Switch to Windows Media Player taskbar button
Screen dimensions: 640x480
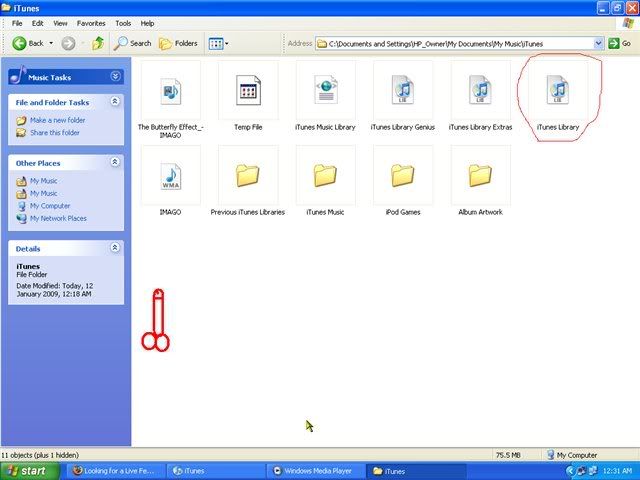click(314, 471)
